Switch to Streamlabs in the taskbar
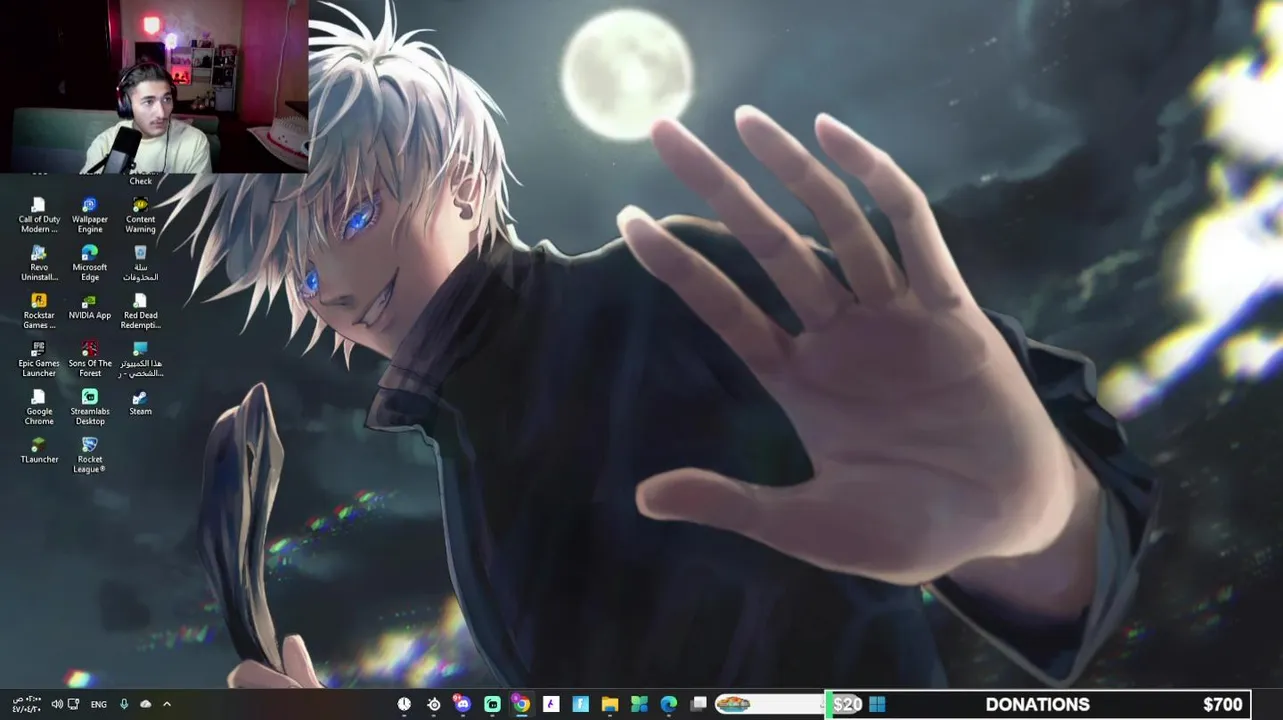This screenshot has width=1283, height=720. pos(492,704)
